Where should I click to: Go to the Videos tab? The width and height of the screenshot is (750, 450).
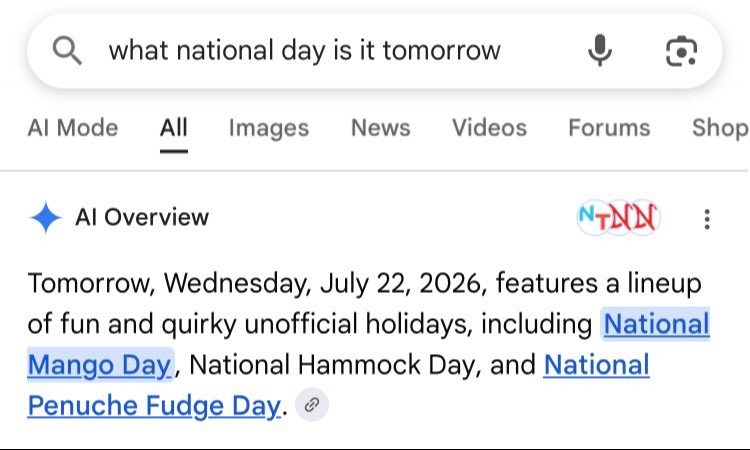point(489,128)
